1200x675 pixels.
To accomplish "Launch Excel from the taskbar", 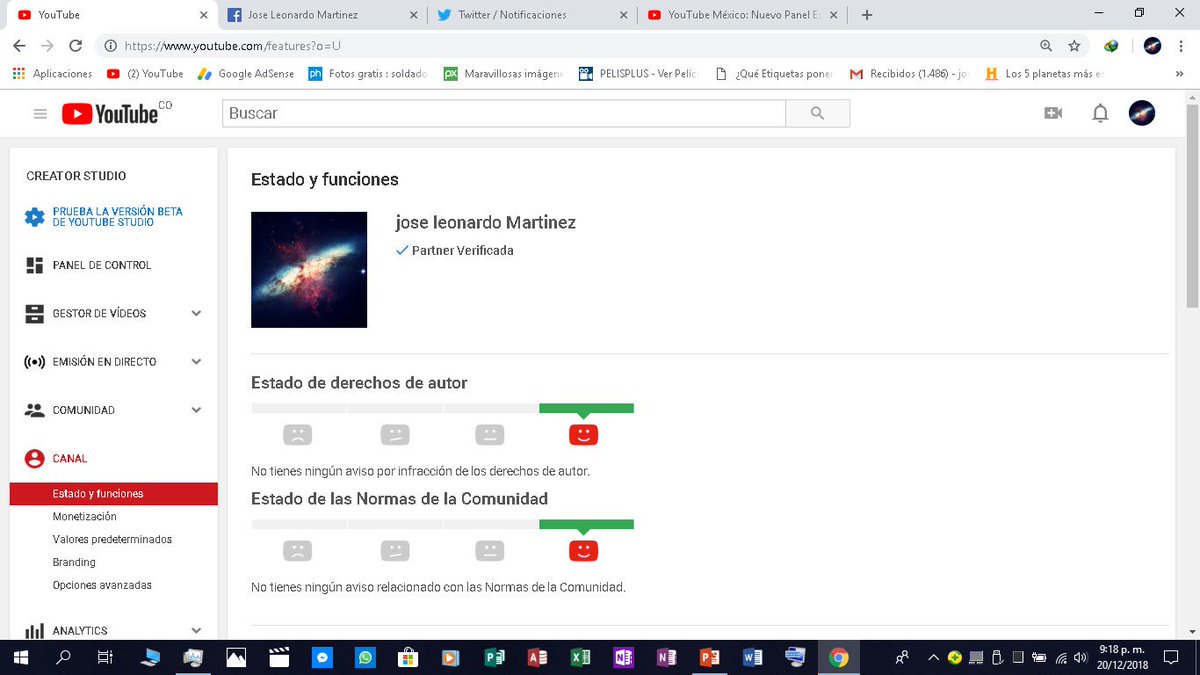I will tap(580, 657).
